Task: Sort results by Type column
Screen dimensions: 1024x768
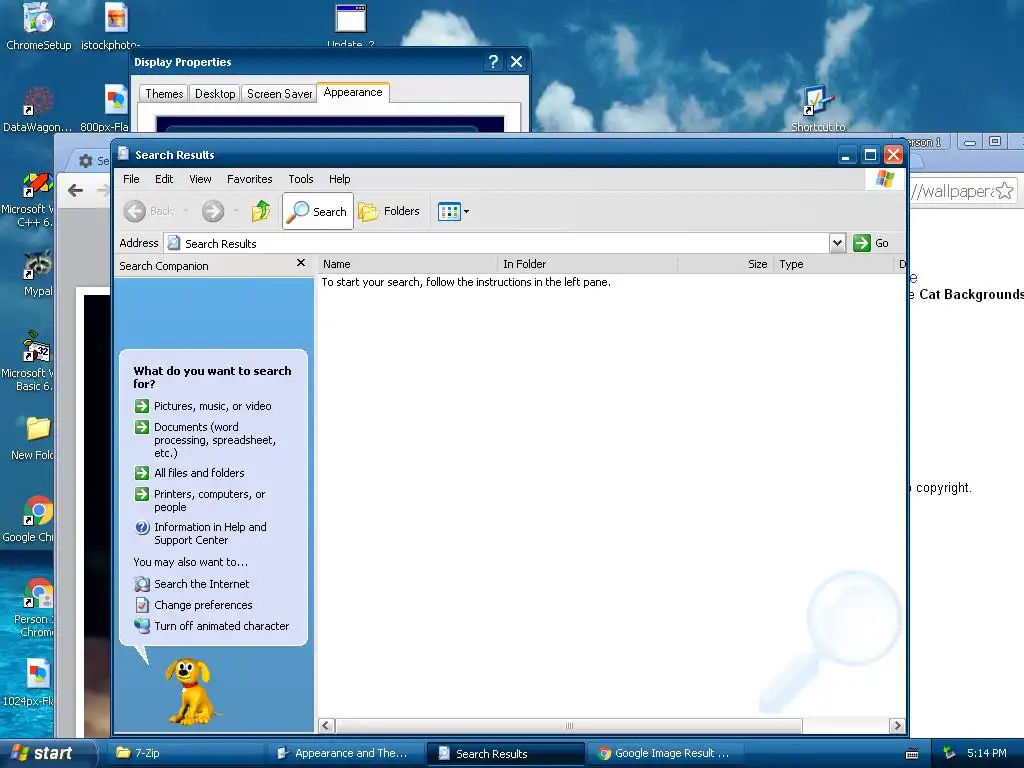Action: click(833, 264)
